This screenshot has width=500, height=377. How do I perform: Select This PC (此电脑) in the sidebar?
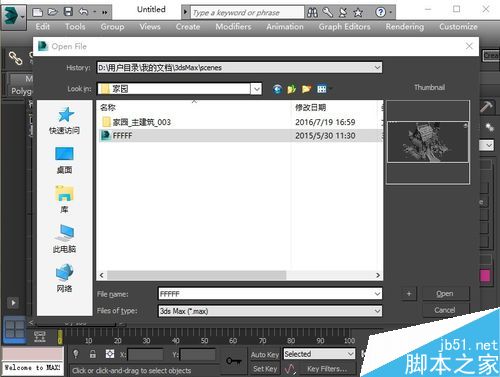point(64,239)
